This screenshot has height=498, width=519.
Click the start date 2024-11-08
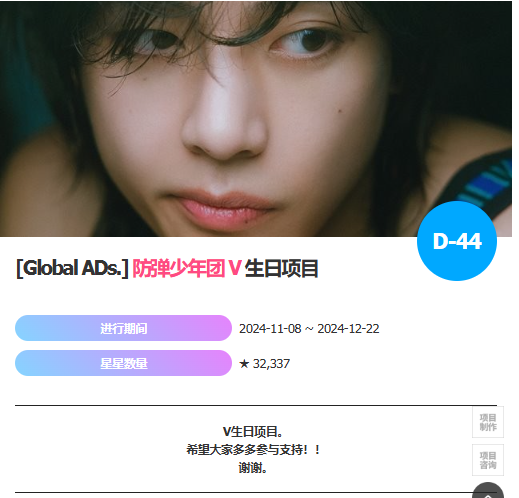(270, 329)
